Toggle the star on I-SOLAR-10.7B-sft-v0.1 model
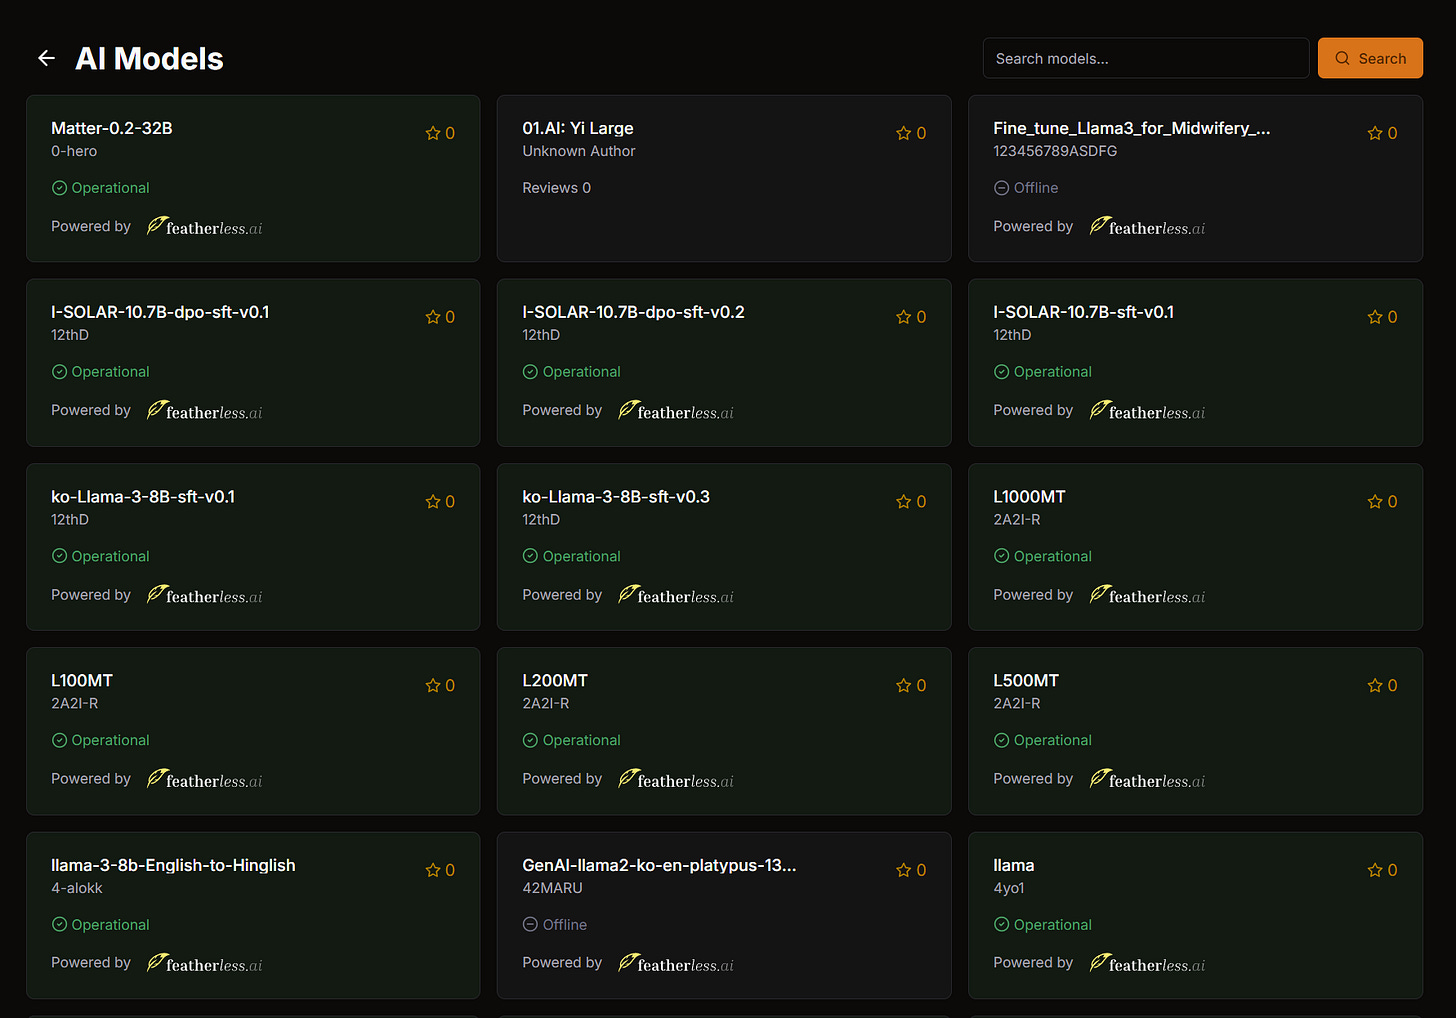This screenshot has width=1456, height=1018. [x=1376, y=316]
